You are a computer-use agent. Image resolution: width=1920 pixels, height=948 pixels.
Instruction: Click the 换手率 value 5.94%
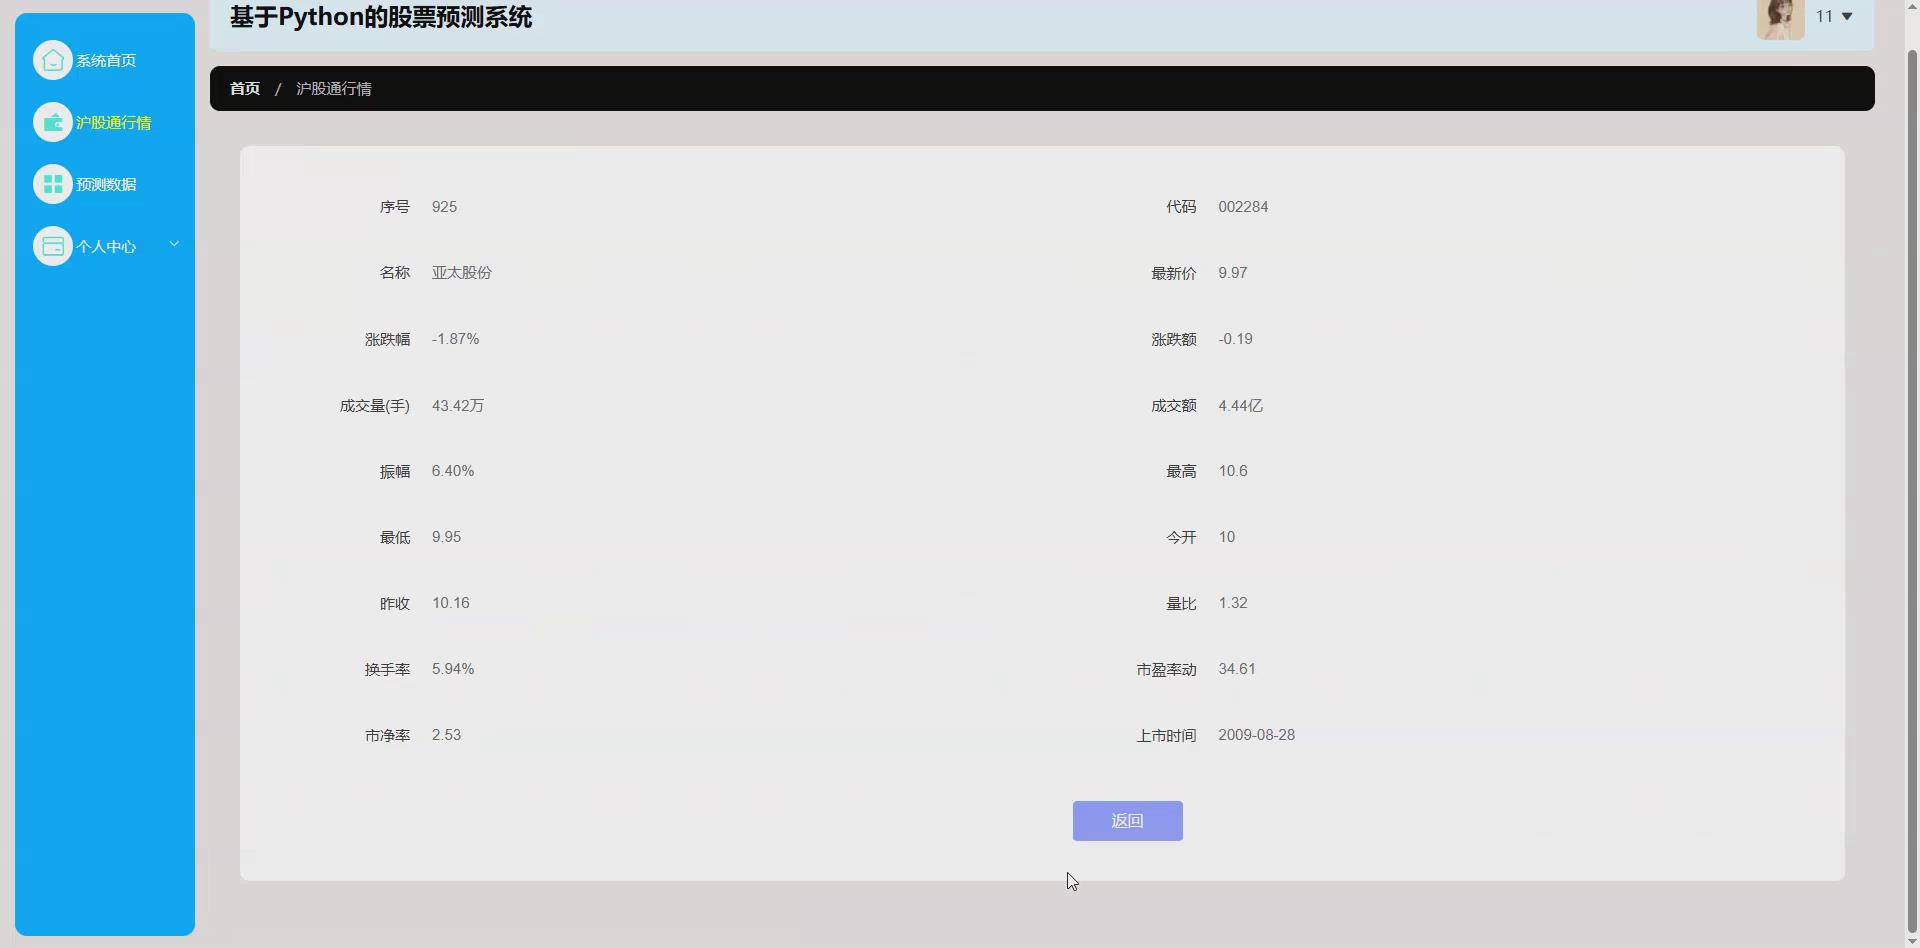coord(453,669)
